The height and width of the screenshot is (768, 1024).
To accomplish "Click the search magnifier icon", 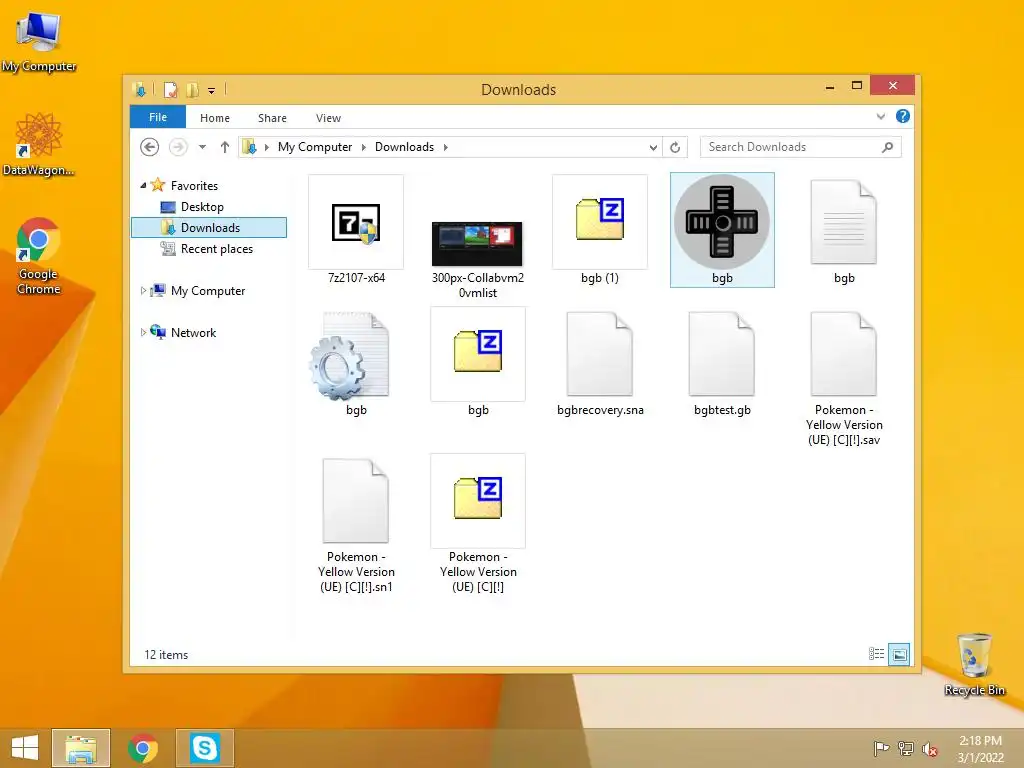I will click(888, 147).
